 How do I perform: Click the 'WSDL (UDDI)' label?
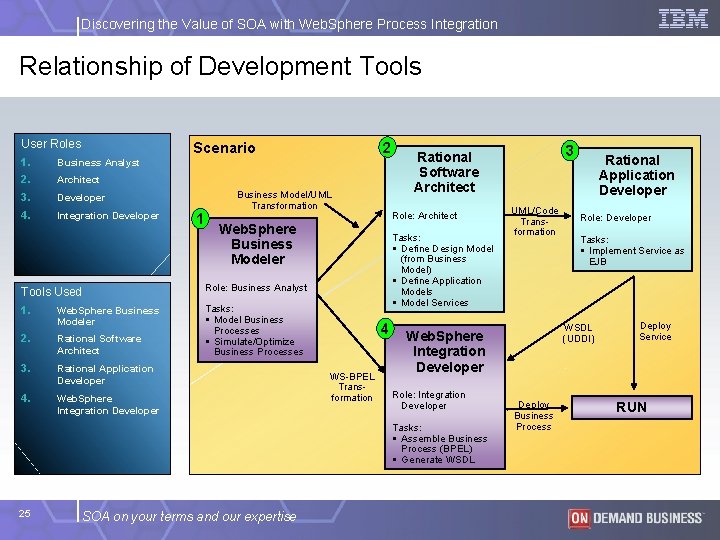pos(578,333)
